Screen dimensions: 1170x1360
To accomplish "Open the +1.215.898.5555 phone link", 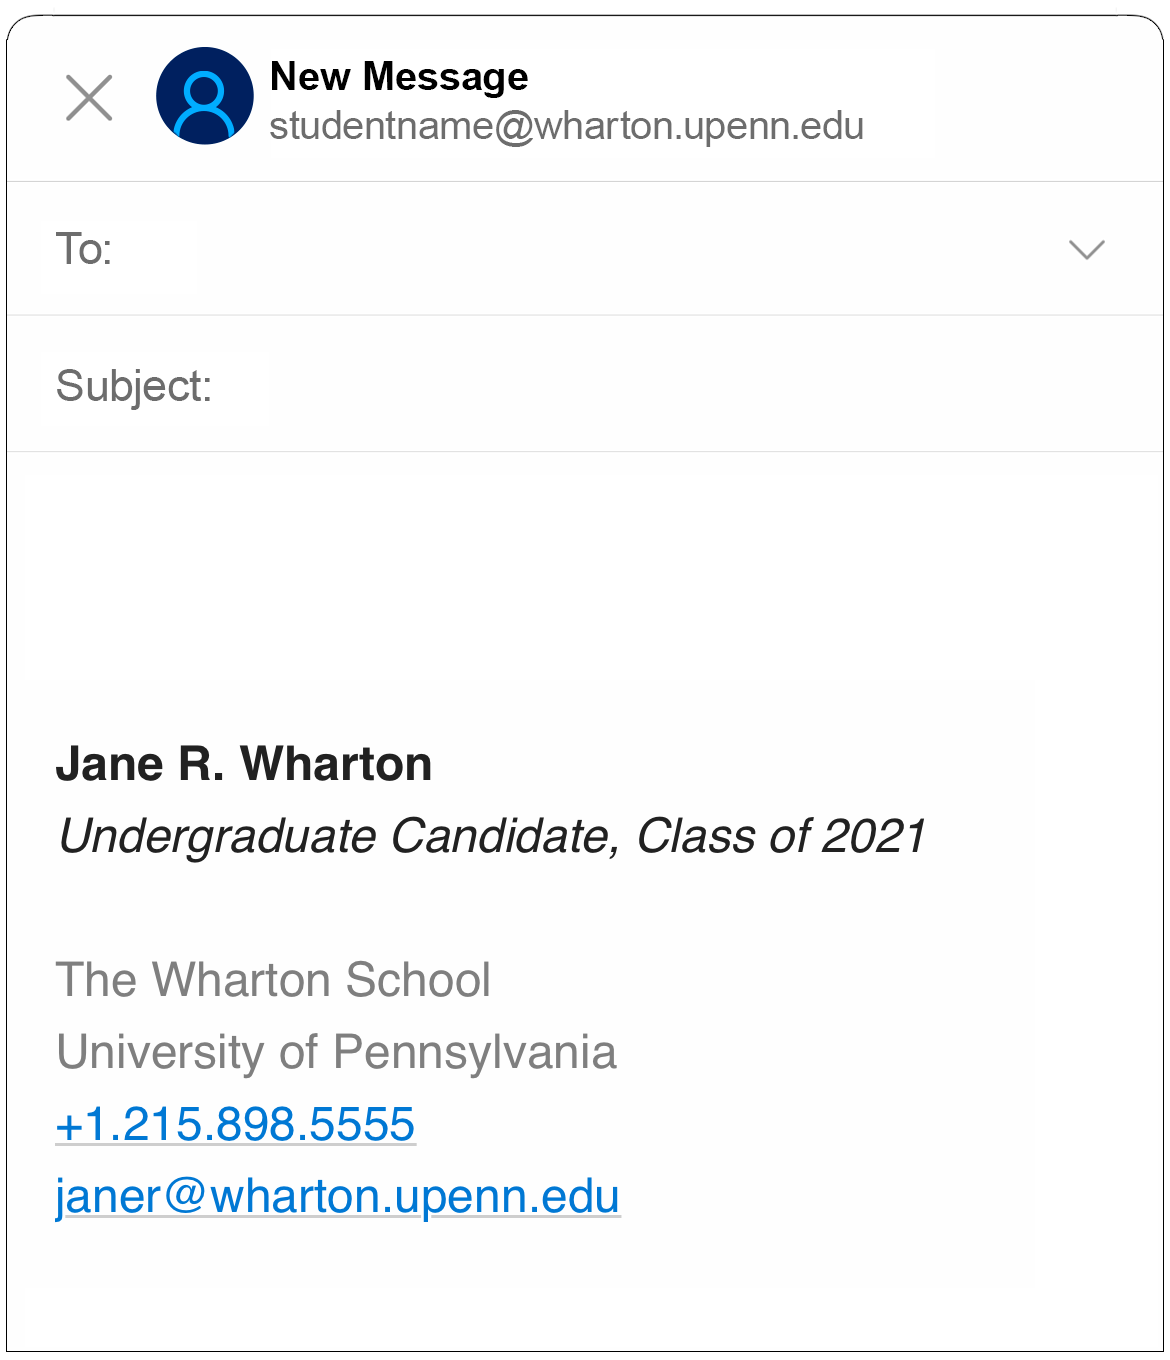I will tap(235, 1124).
